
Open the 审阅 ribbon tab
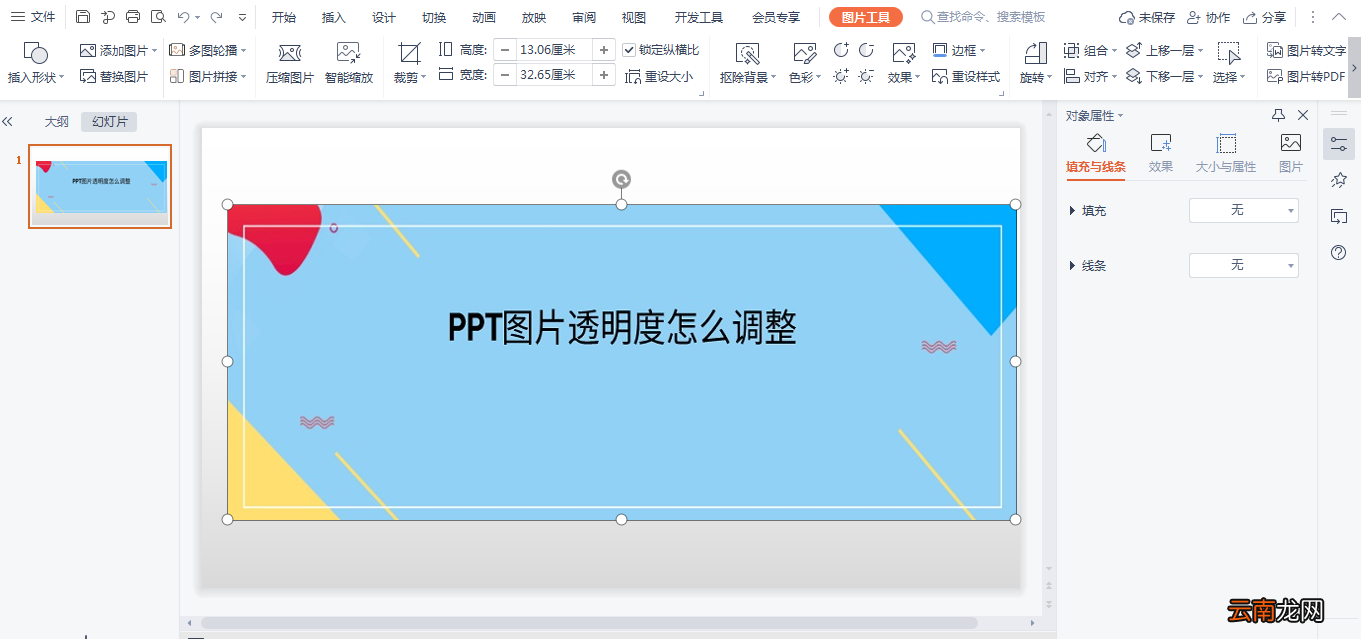[x=583, y=16]
